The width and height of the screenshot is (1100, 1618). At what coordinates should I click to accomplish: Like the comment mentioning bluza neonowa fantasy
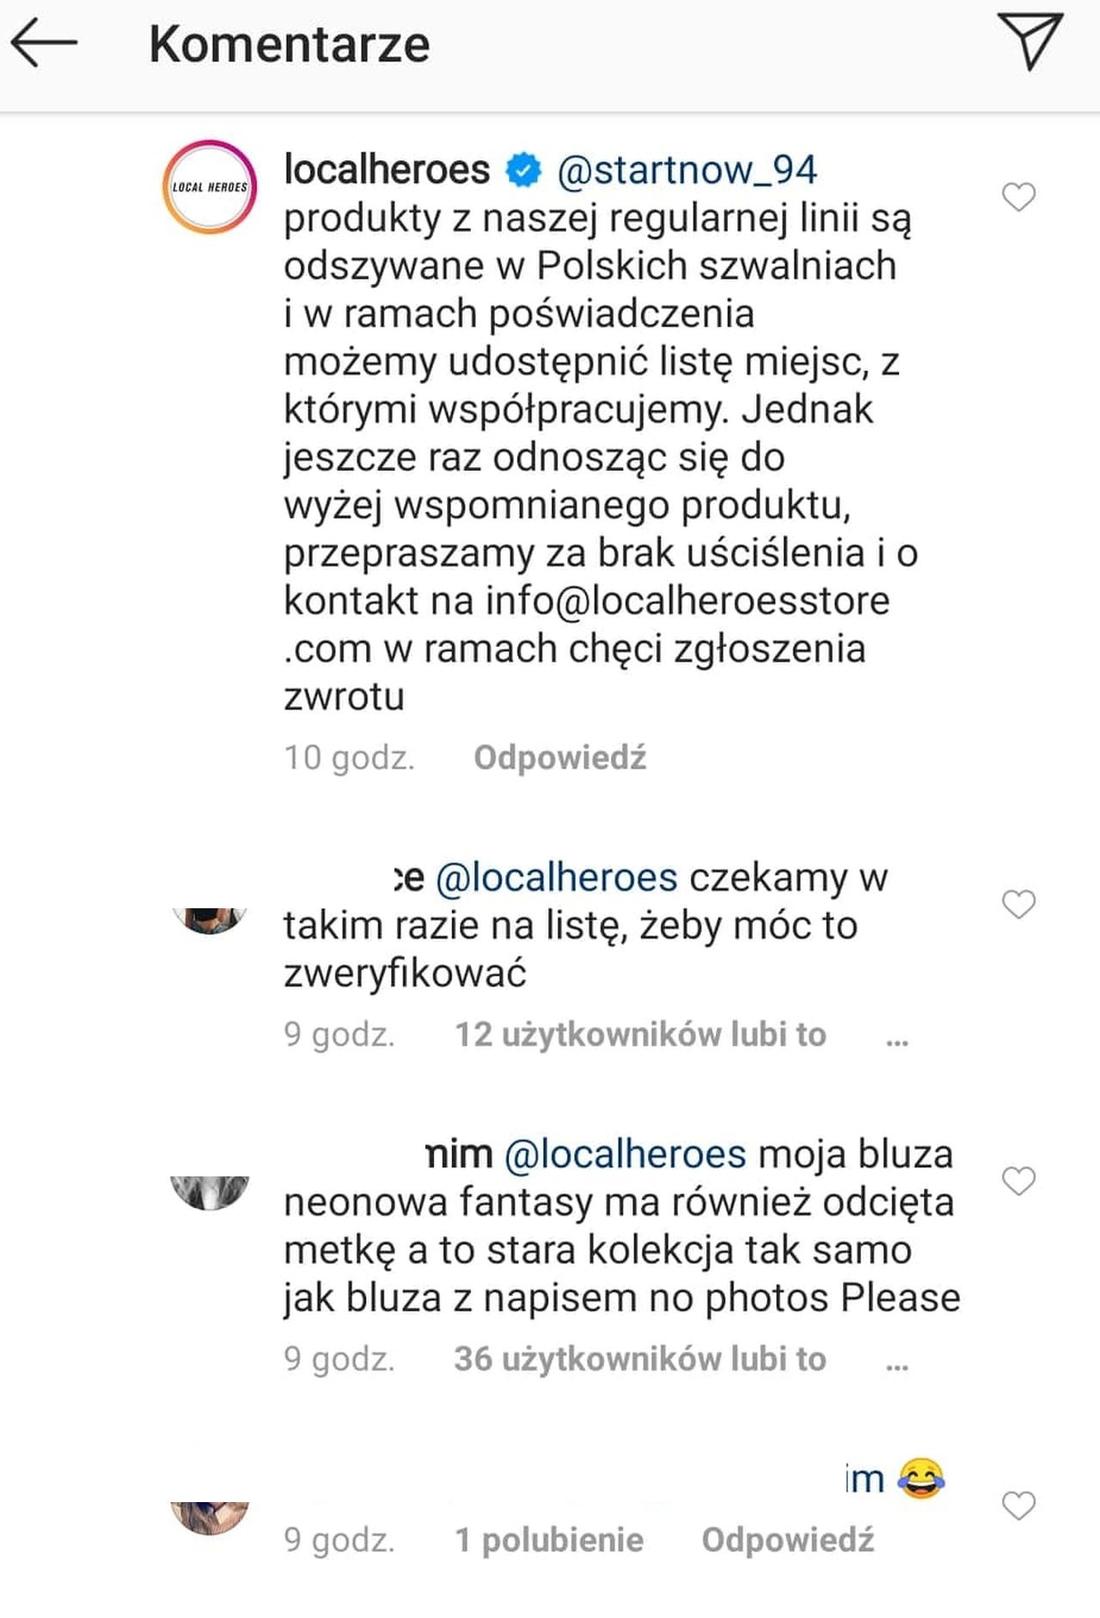[x=1020, y=1181]
